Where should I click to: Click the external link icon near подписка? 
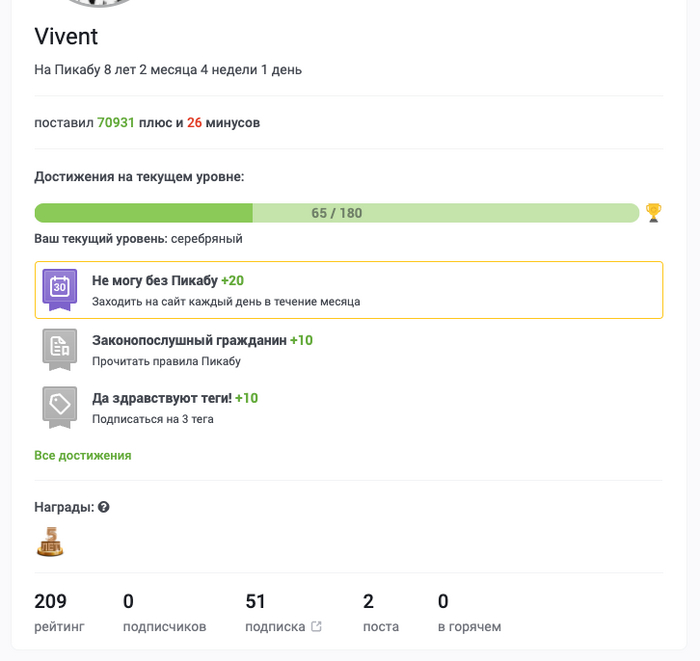coord(317,627)
